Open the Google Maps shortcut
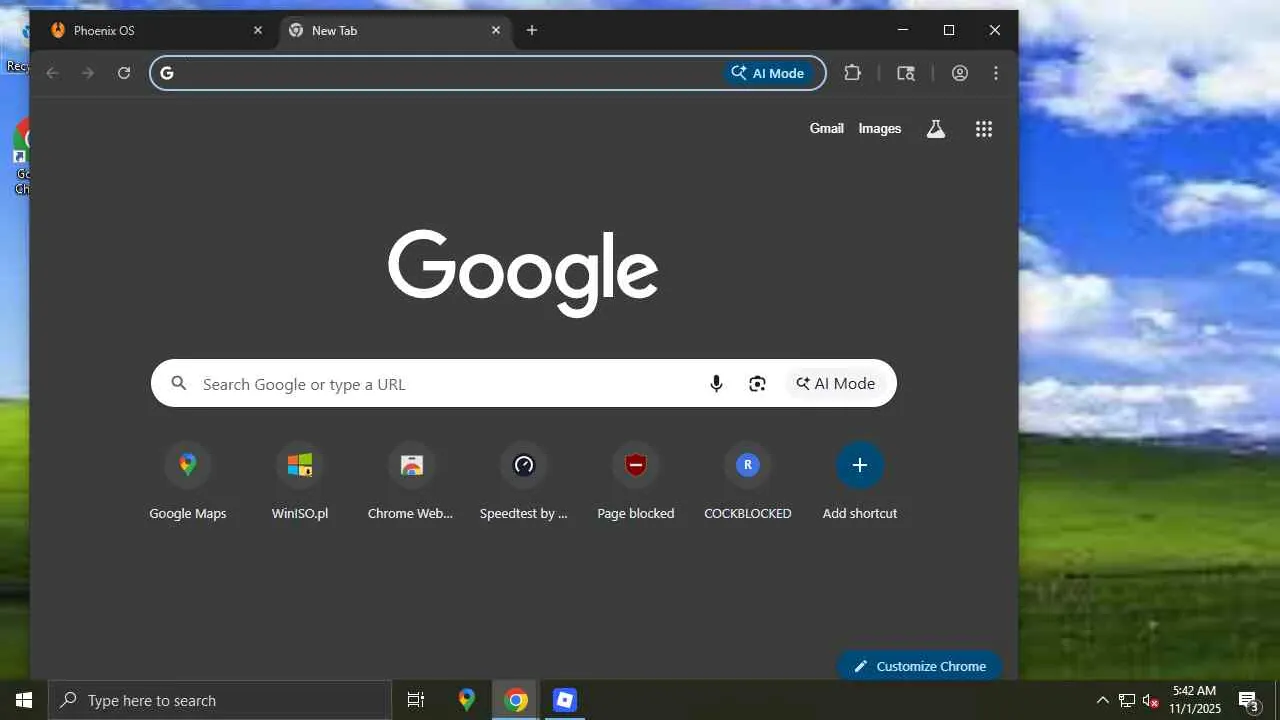 [188, 482]
